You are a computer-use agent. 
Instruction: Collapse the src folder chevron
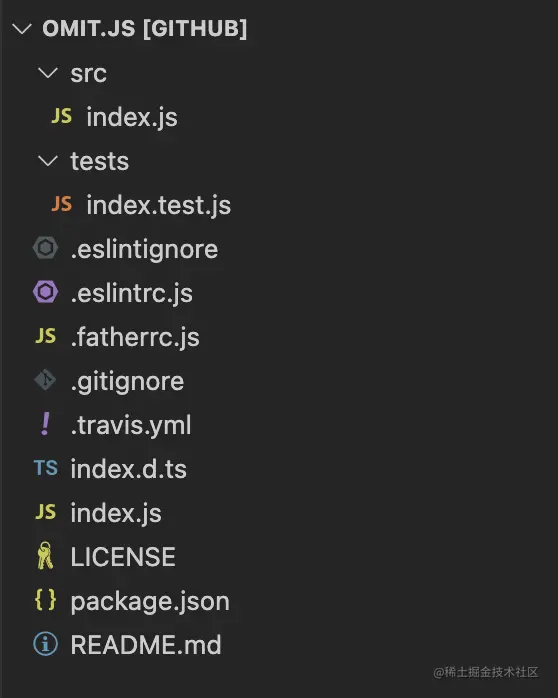coord(48,73)
